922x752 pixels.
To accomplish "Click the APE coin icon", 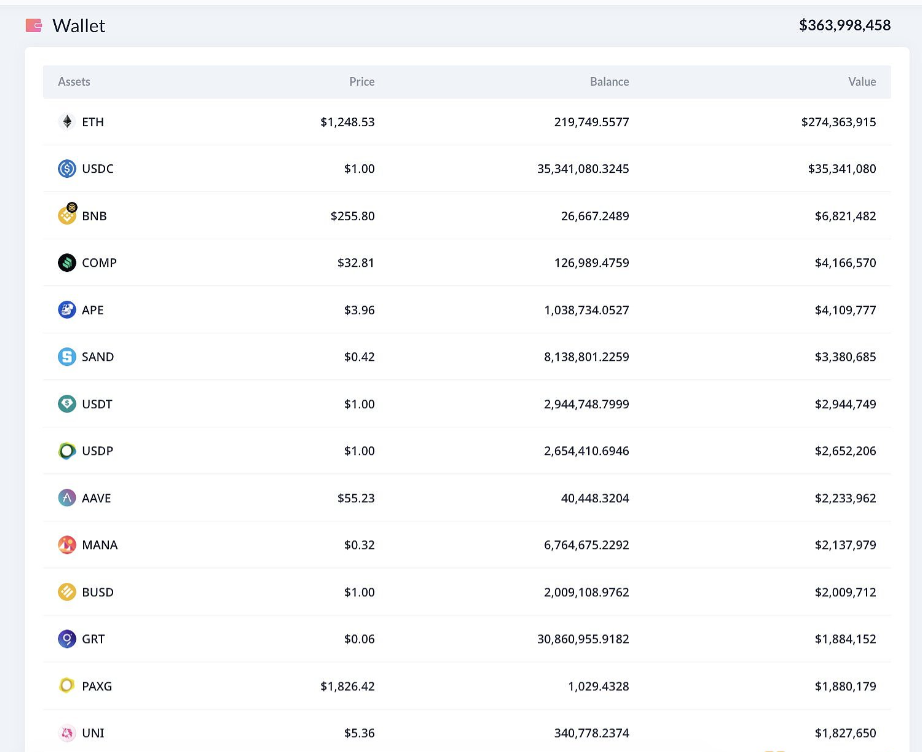I will click(x=67, y=310).
